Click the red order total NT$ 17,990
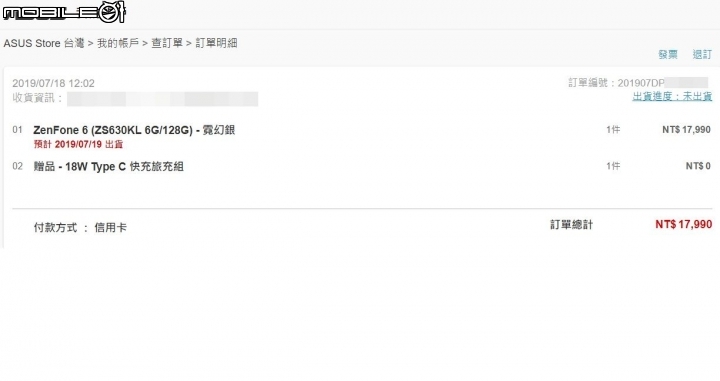 tap(684, 224)
